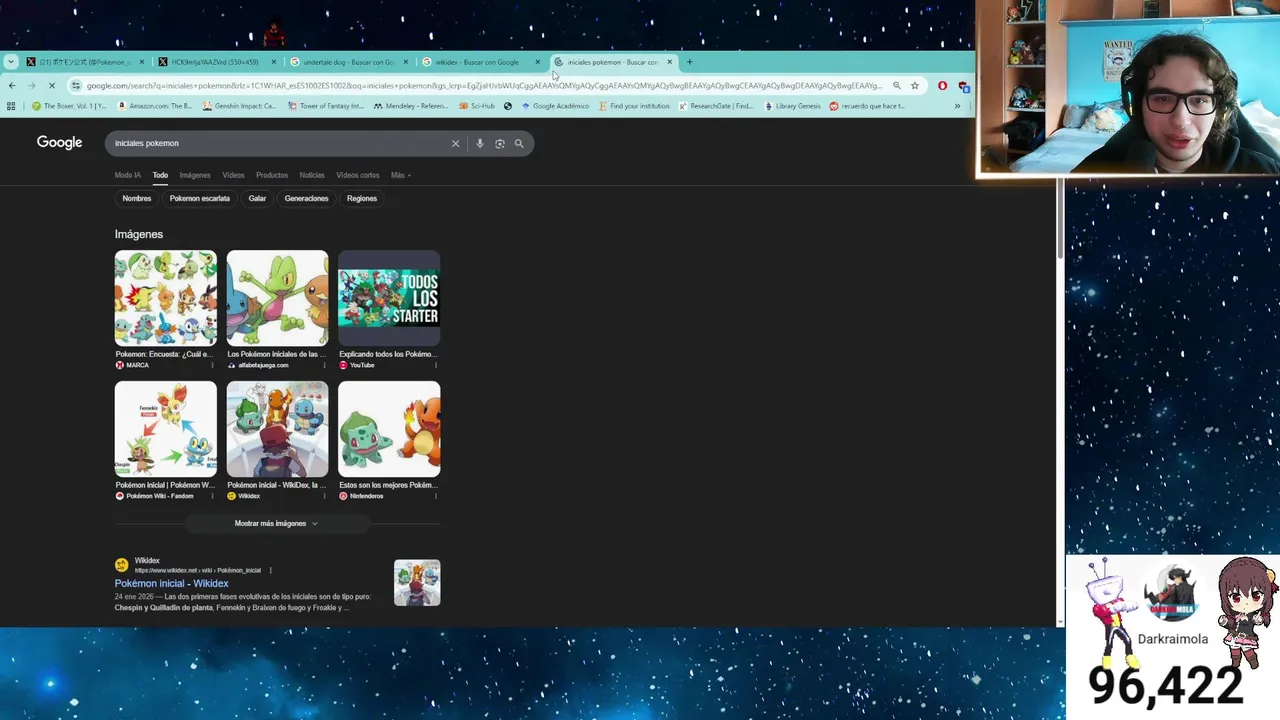The image size is (1280, 720).
Task: Open the Mendeley reference bookmark
Action: (x=411, y=106)
